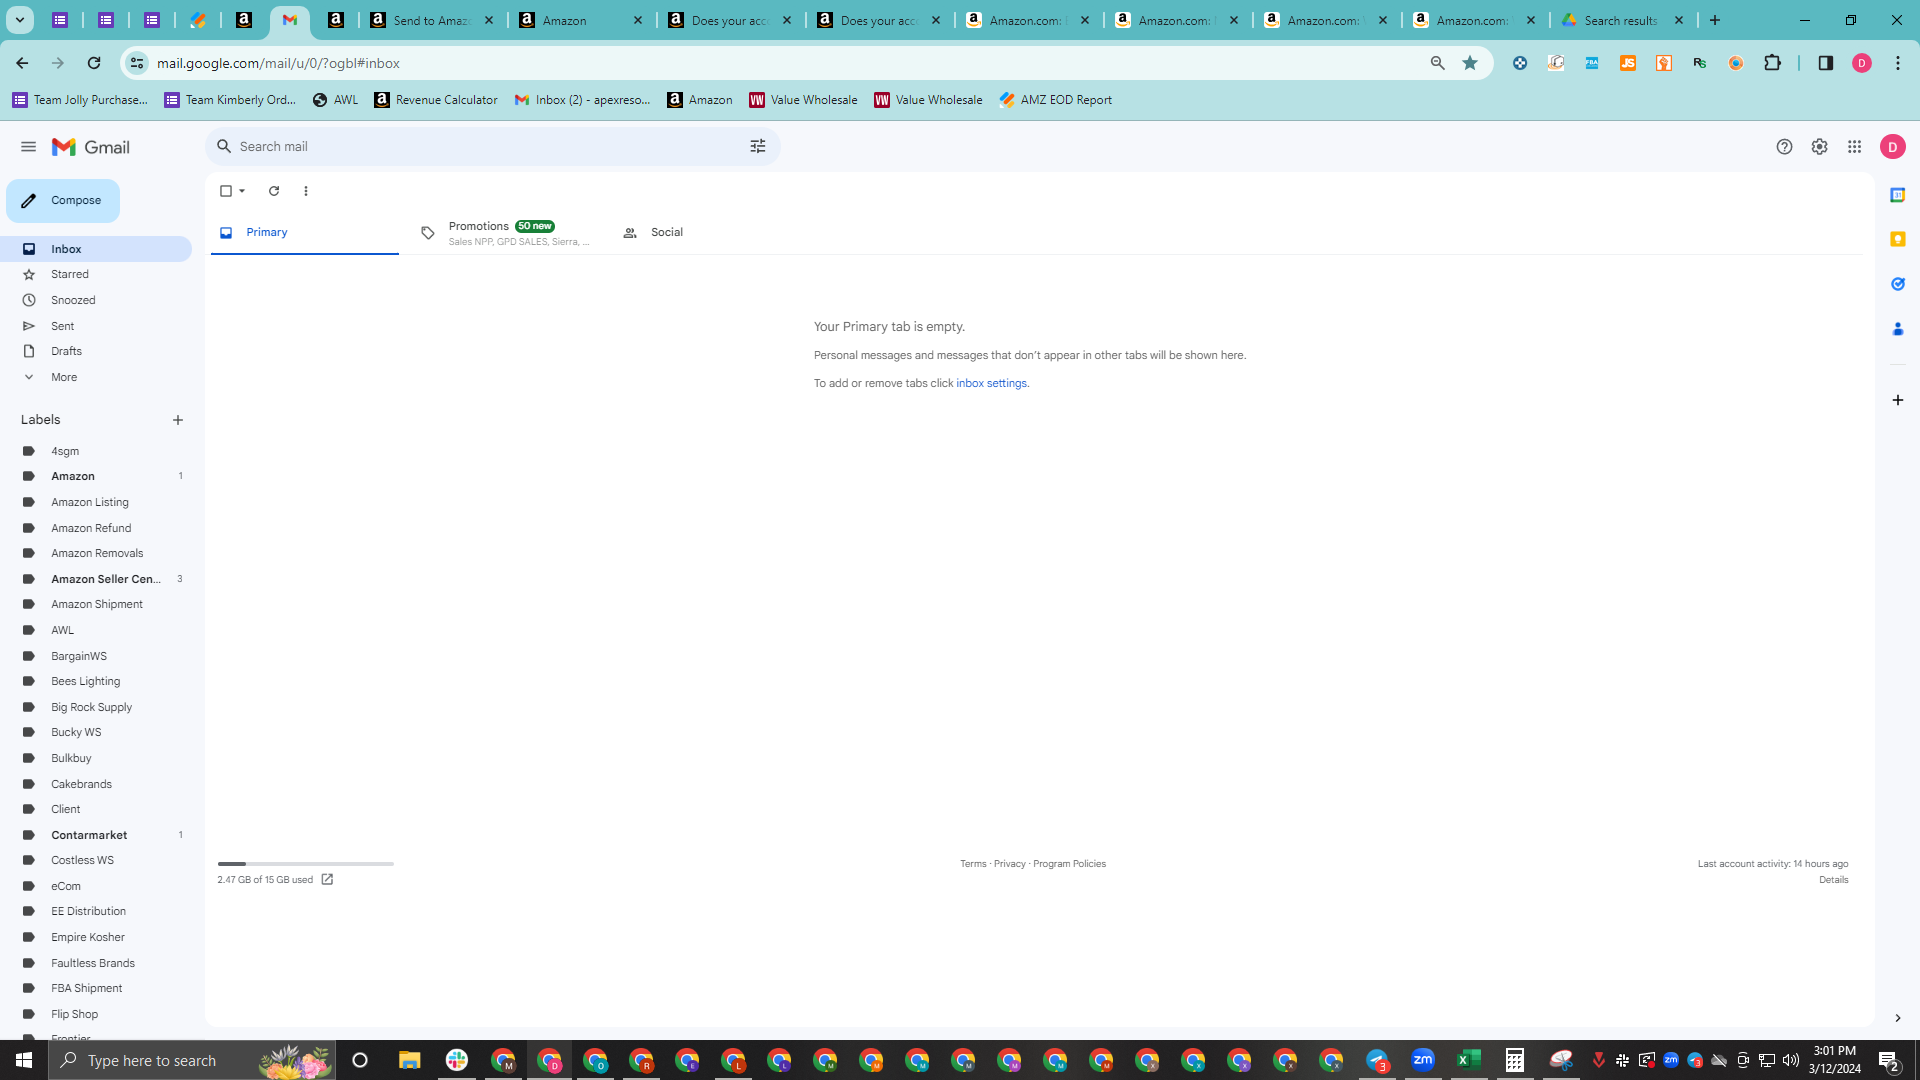The width and height of the screenshot is (1920, 1080).
Task: Open Google Keep side panel
Action: point(1897,239)
